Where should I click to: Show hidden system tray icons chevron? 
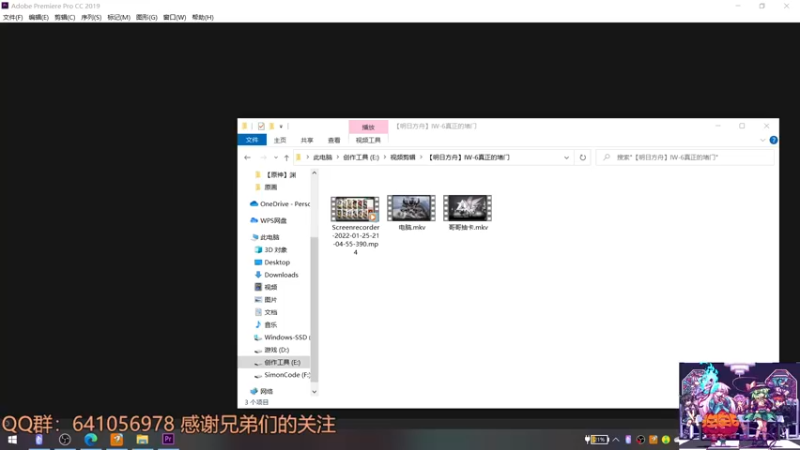[x=616, y=439]
